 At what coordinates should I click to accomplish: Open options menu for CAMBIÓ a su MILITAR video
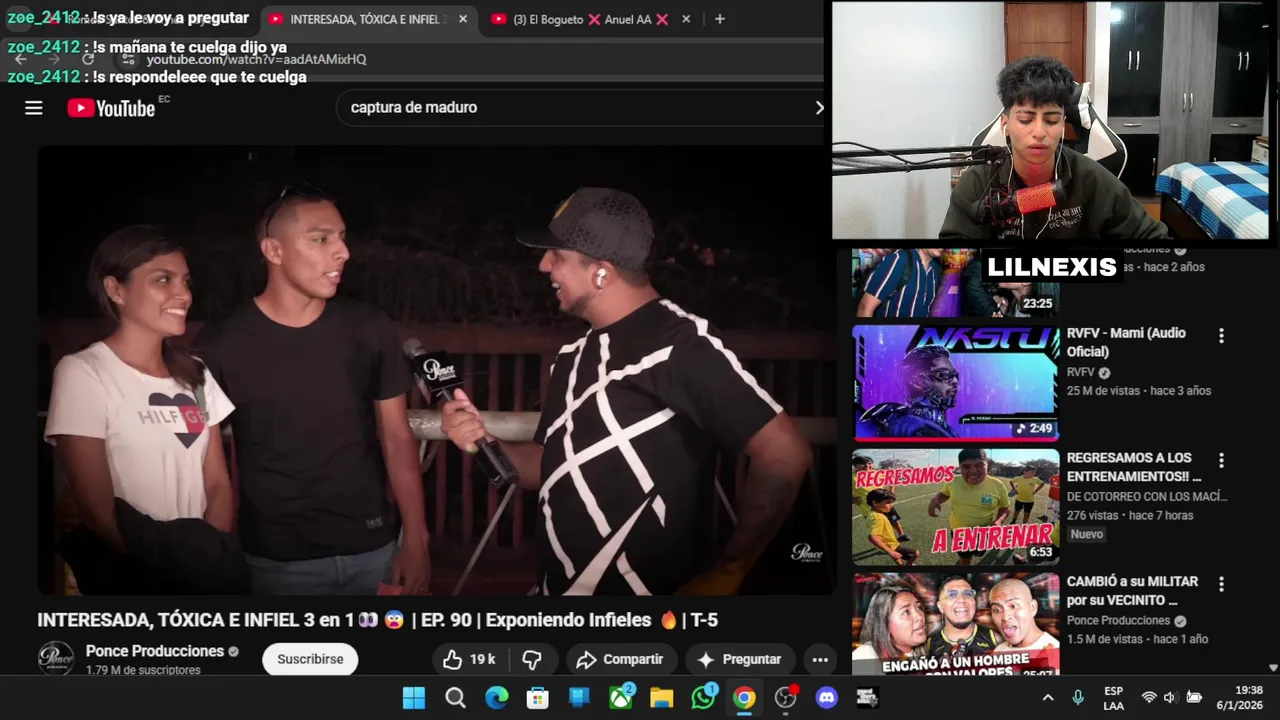[x=1221, y=584]
